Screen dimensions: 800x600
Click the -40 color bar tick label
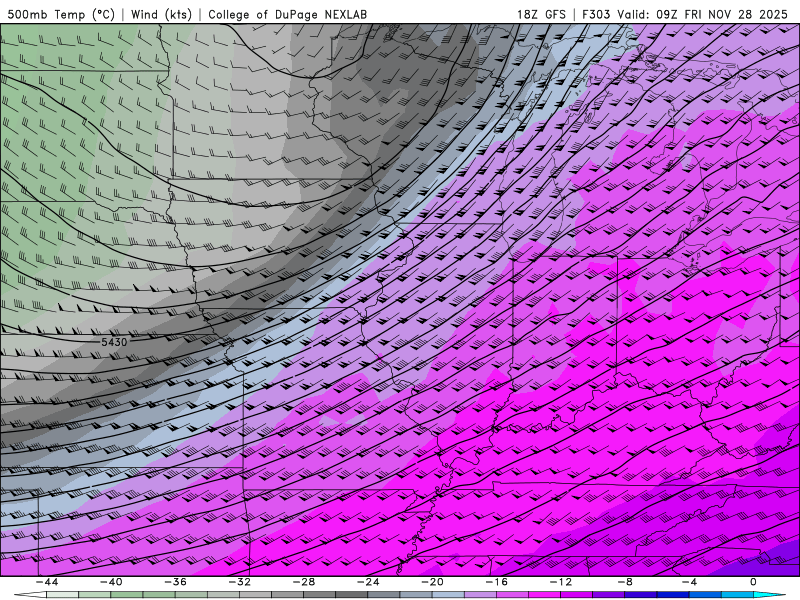[111, 582]
